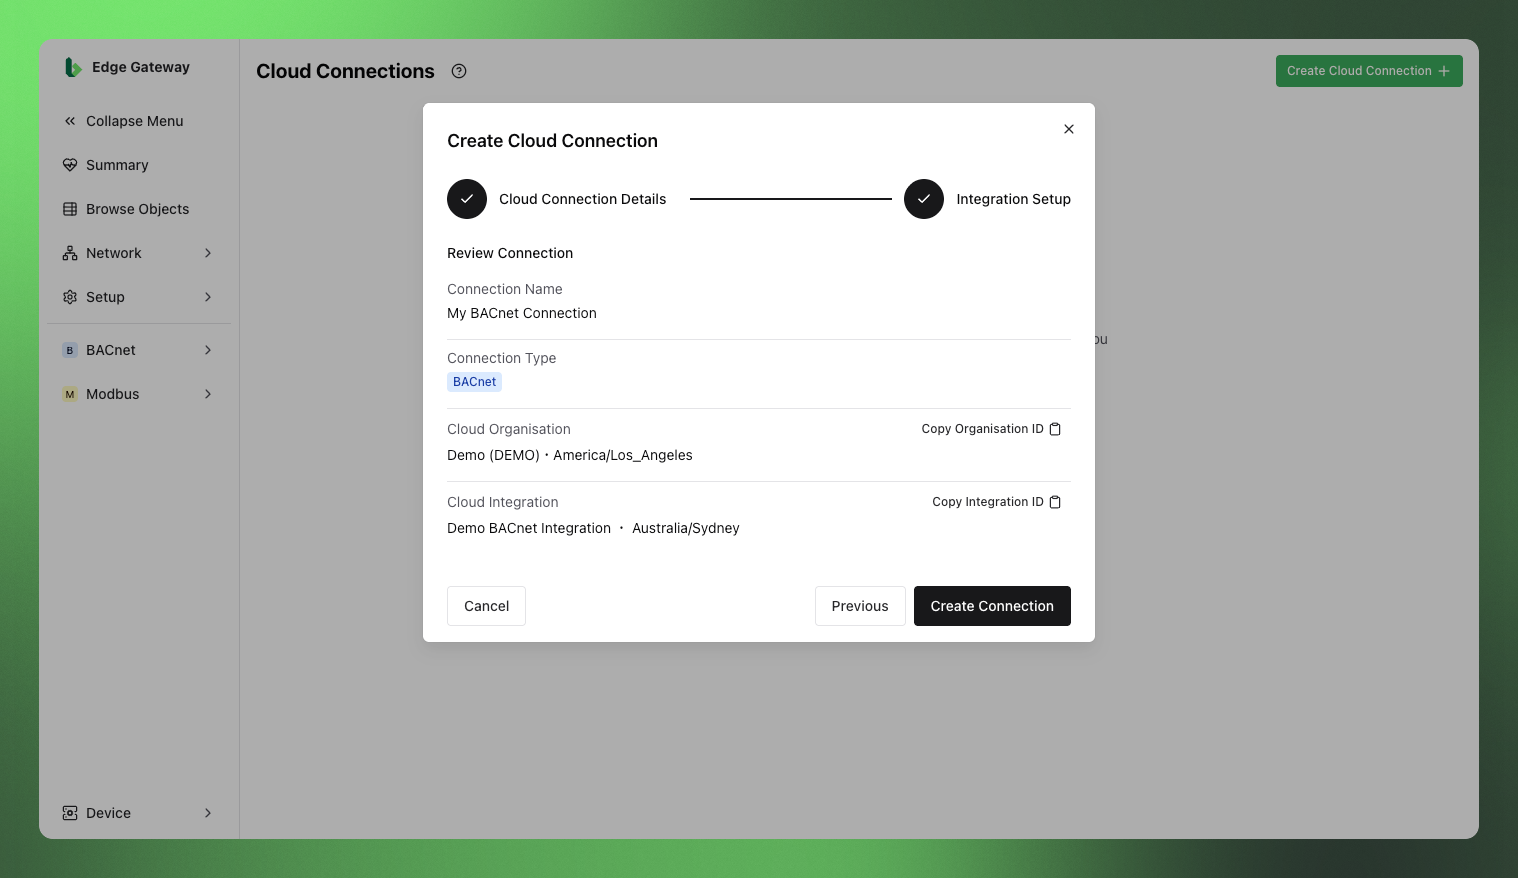Close the Create Cloud Connection dialog

(x=1069, y=129)
